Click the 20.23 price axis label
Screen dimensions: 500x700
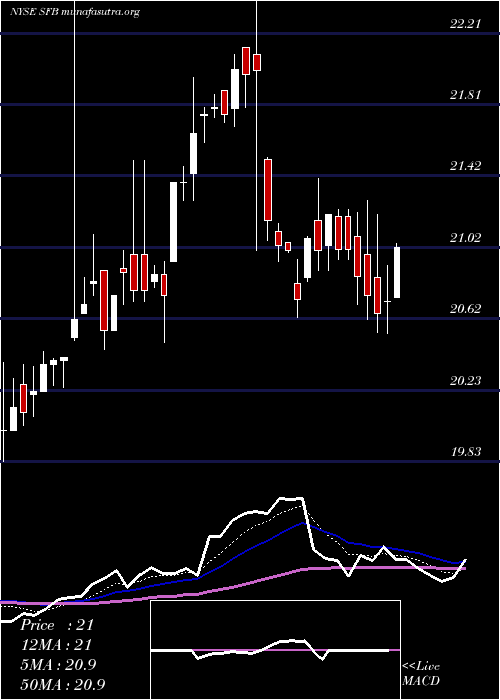(465, 380)
